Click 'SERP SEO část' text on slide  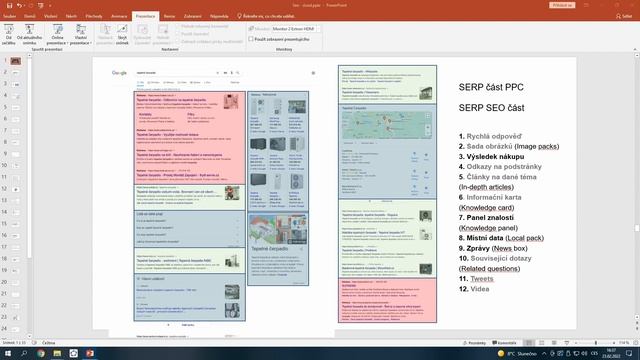click(x=491, y=108)
